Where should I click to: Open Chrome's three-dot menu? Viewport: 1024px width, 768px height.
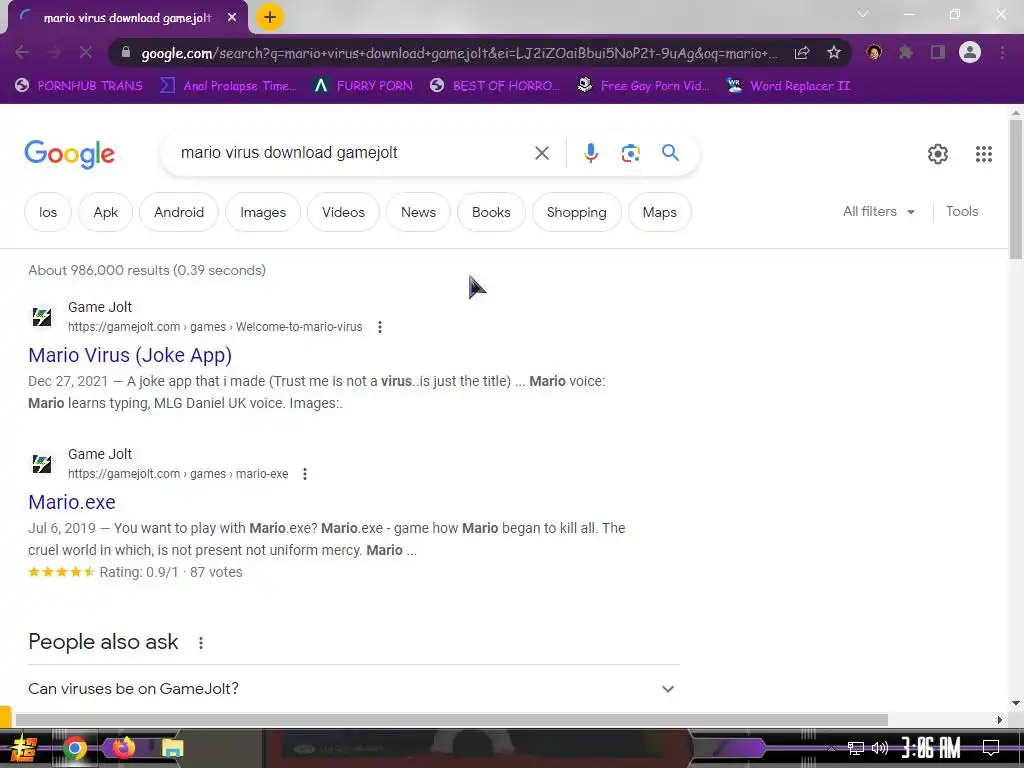(x=1002, y=52)
